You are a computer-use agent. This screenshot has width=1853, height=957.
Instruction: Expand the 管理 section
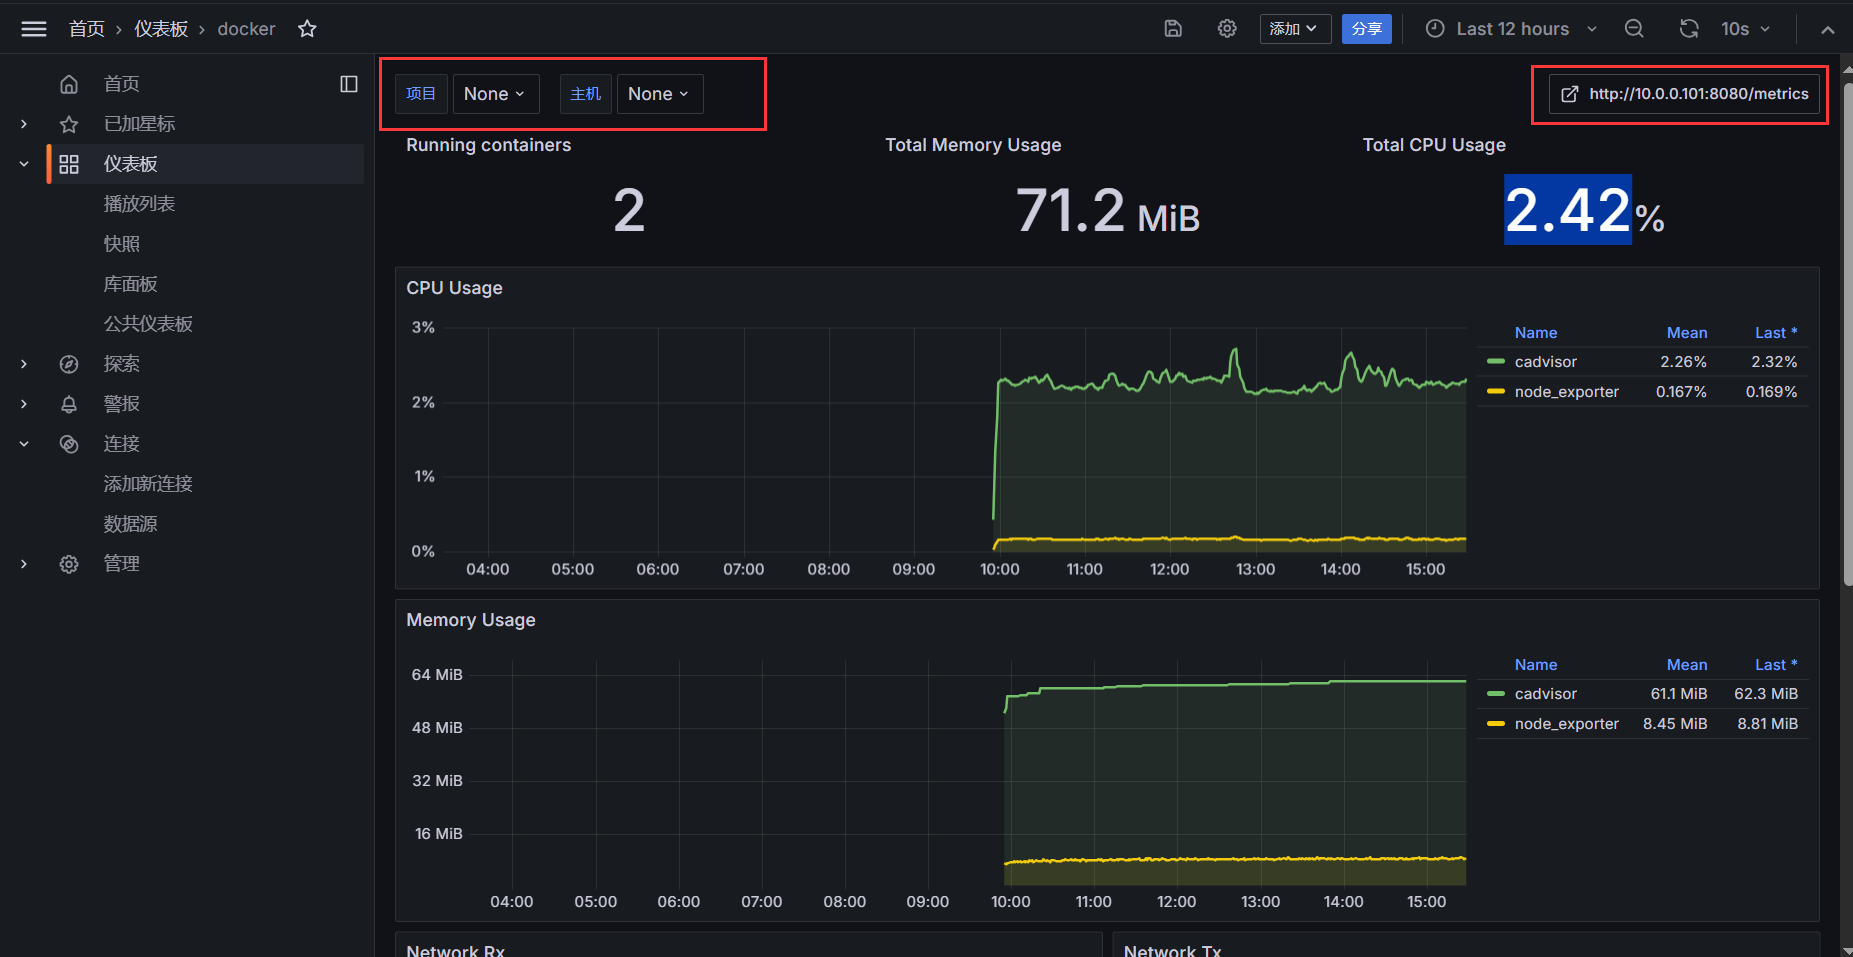click(24, 564)
